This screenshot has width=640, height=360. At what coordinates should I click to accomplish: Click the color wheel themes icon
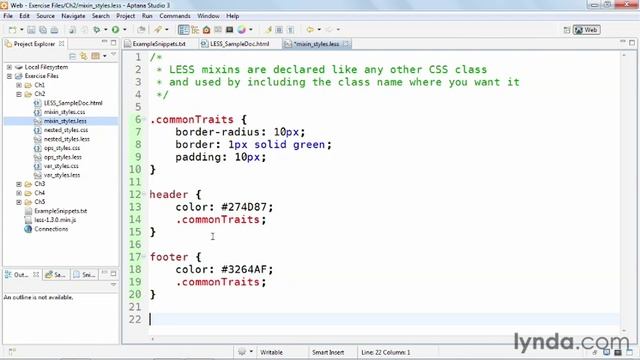(242, 30)
